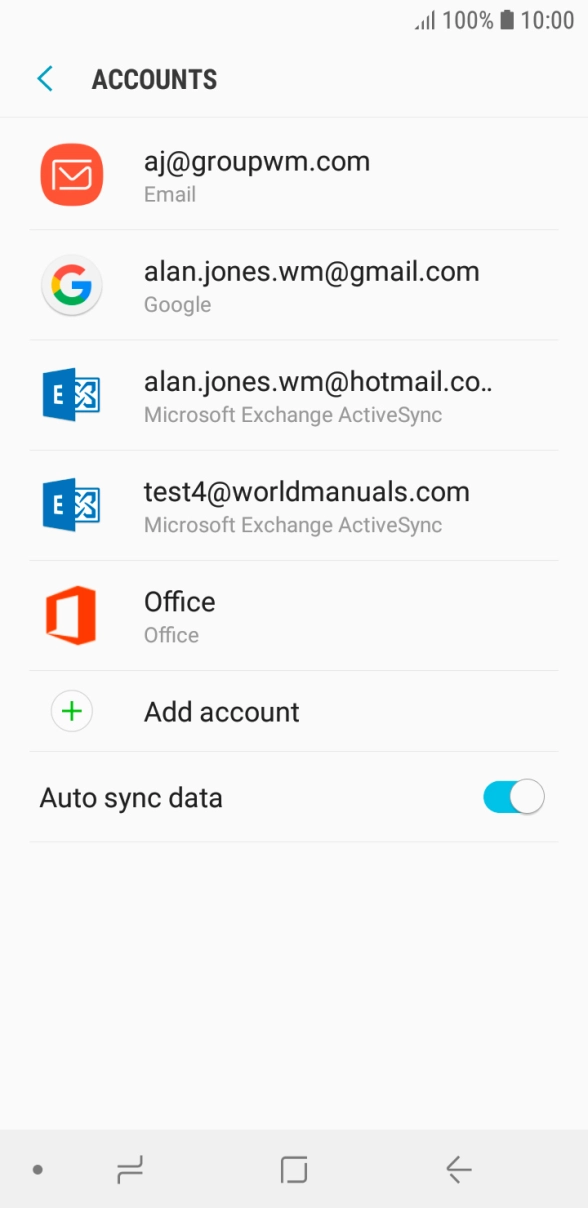The height and width of the screenshot is (1208, 588).
Task: Tap the signal strength icon
Action: (425, 20)
